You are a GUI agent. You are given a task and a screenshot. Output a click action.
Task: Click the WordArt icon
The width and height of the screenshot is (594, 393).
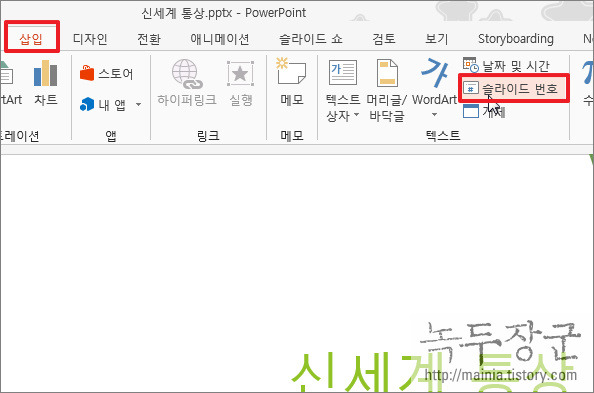pos(435,72)
